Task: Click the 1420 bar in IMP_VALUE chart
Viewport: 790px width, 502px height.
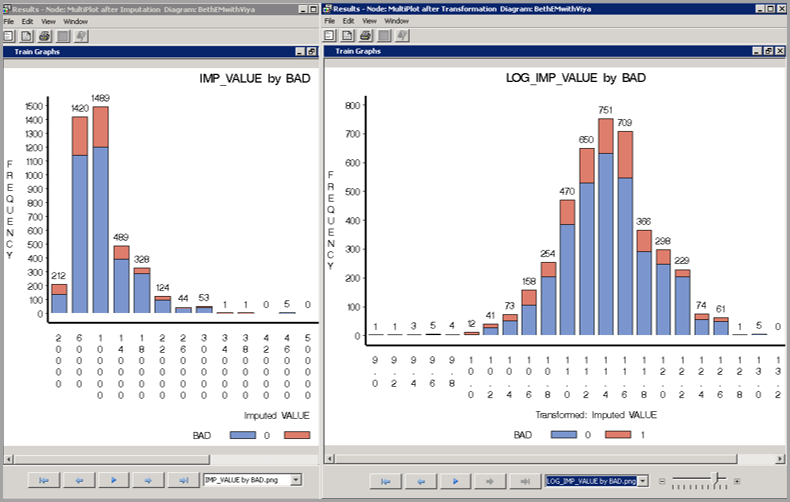Action: pos(80,215)
